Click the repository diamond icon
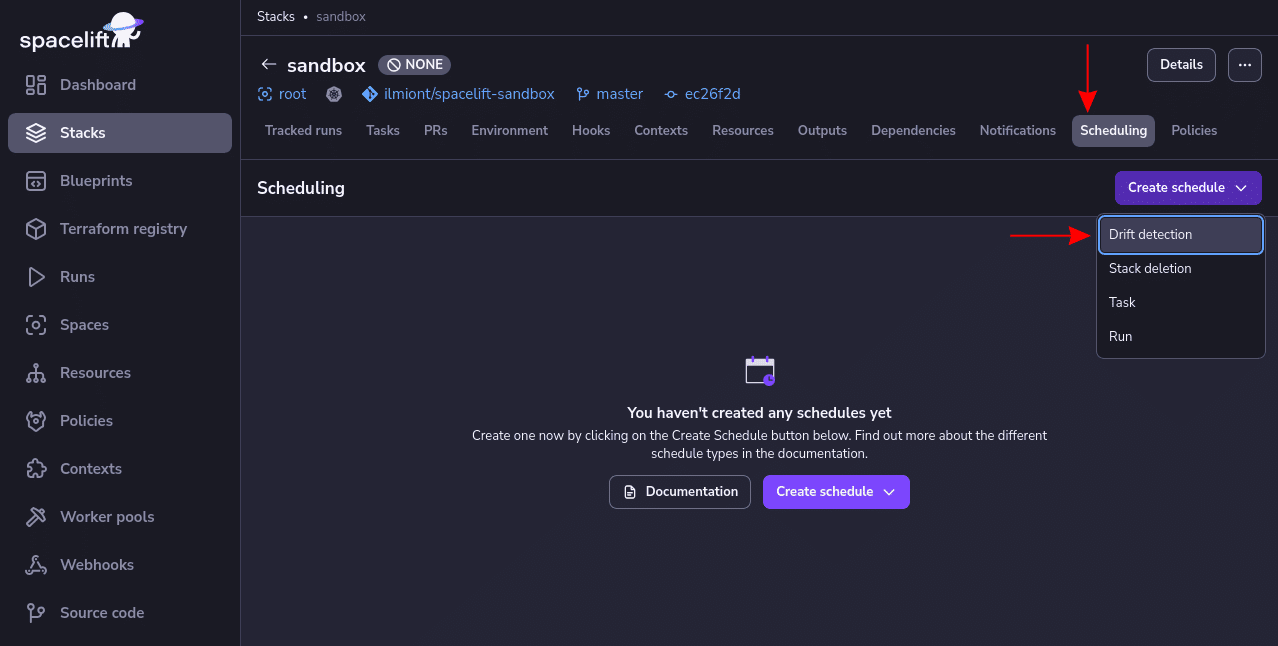Viewport: 1278px width, 646px height. point(369,94)
